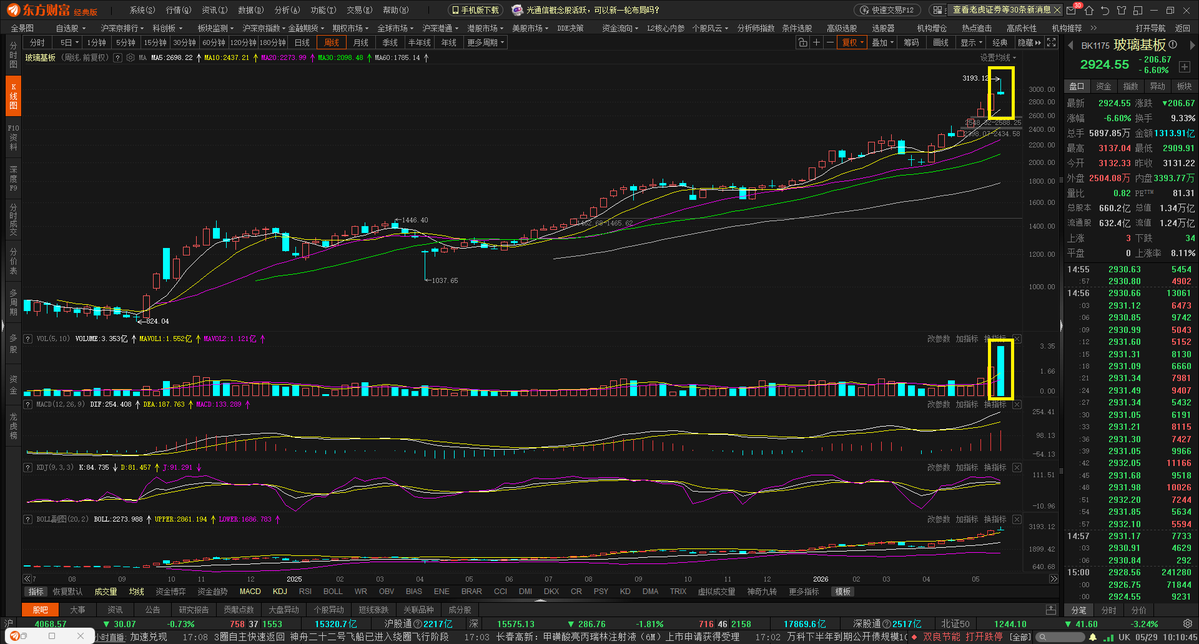This screenshot has width=1199, height=644.
Task: Click the 手机版下载 button
Action: (x=475, y=10)
